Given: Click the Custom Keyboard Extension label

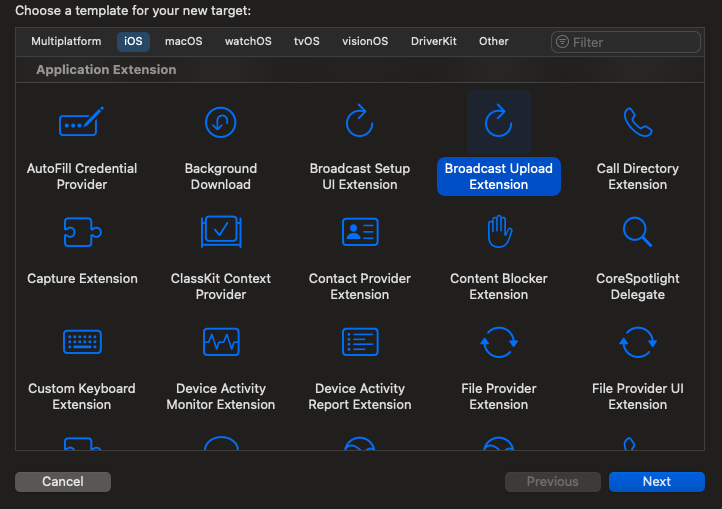Looking at the screenshot, I should coord(82,397).
